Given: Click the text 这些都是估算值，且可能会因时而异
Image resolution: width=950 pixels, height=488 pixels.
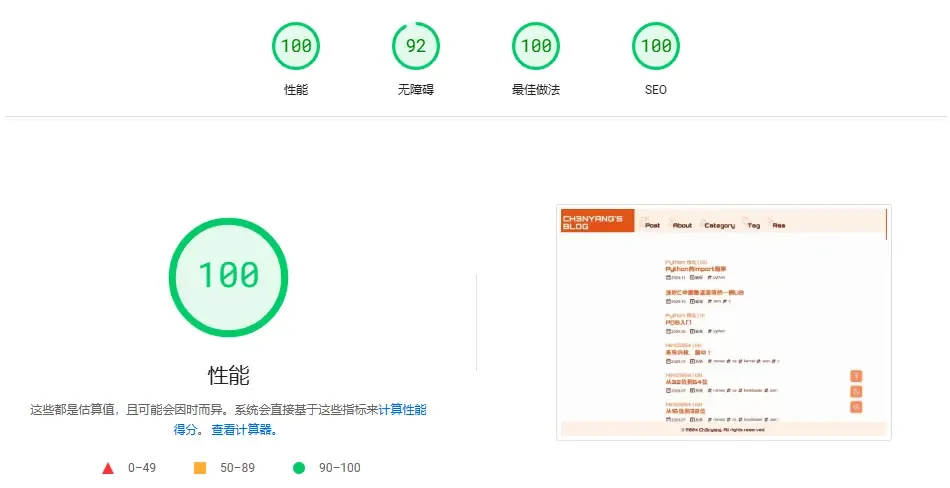Looking at the screenshot, I should point(125,410).
